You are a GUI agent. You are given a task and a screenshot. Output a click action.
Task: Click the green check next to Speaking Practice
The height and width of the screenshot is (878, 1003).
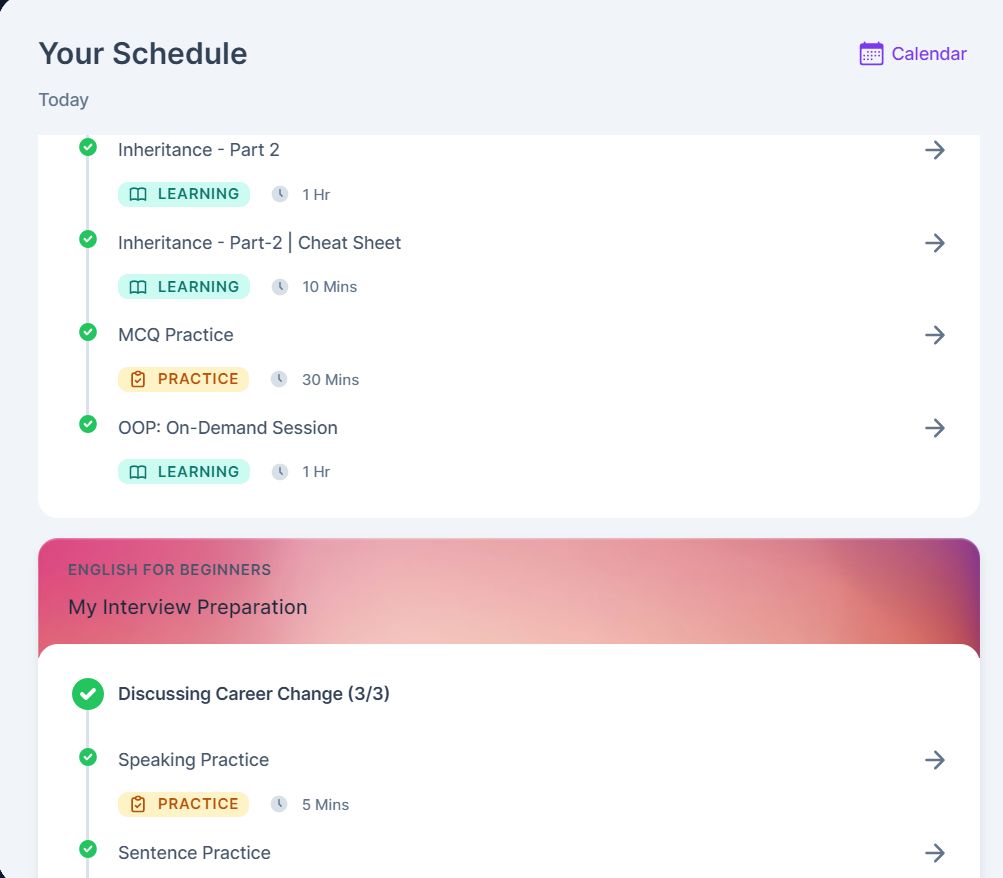[x=88, y=757]
